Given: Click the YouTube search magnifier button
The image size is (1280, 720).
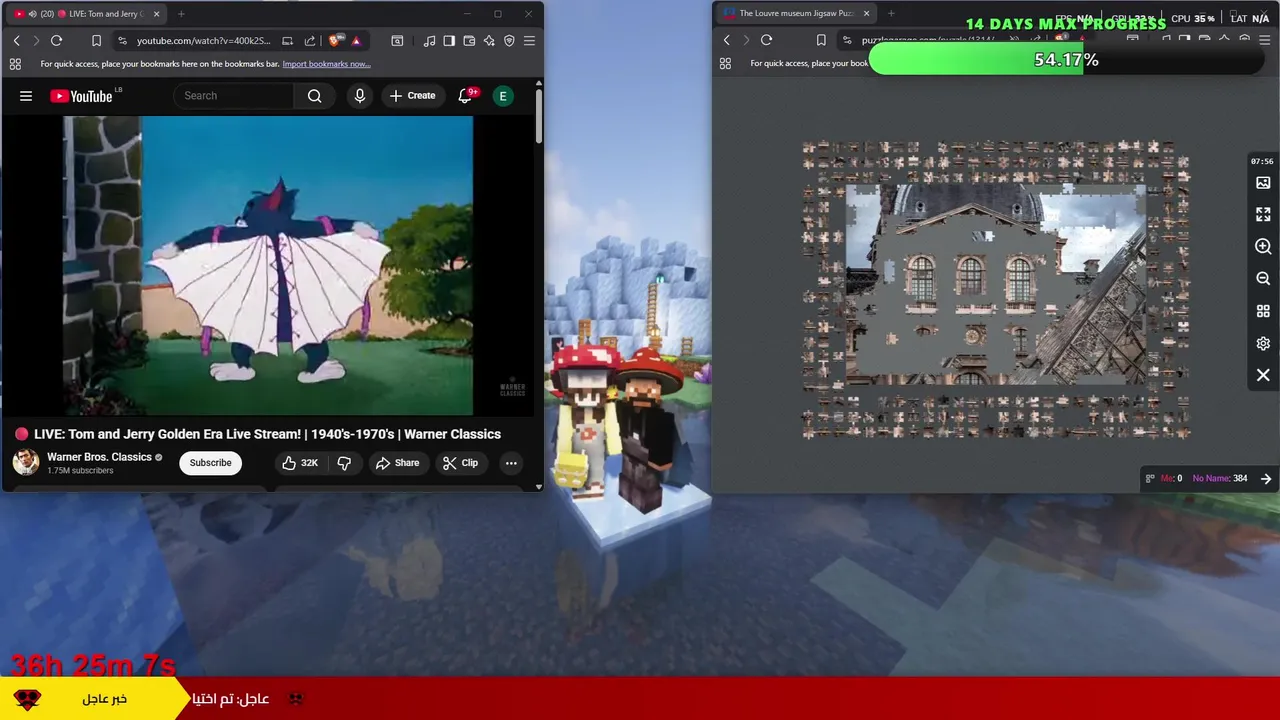Looking at the screenshot, I should [x=315, y=96].
